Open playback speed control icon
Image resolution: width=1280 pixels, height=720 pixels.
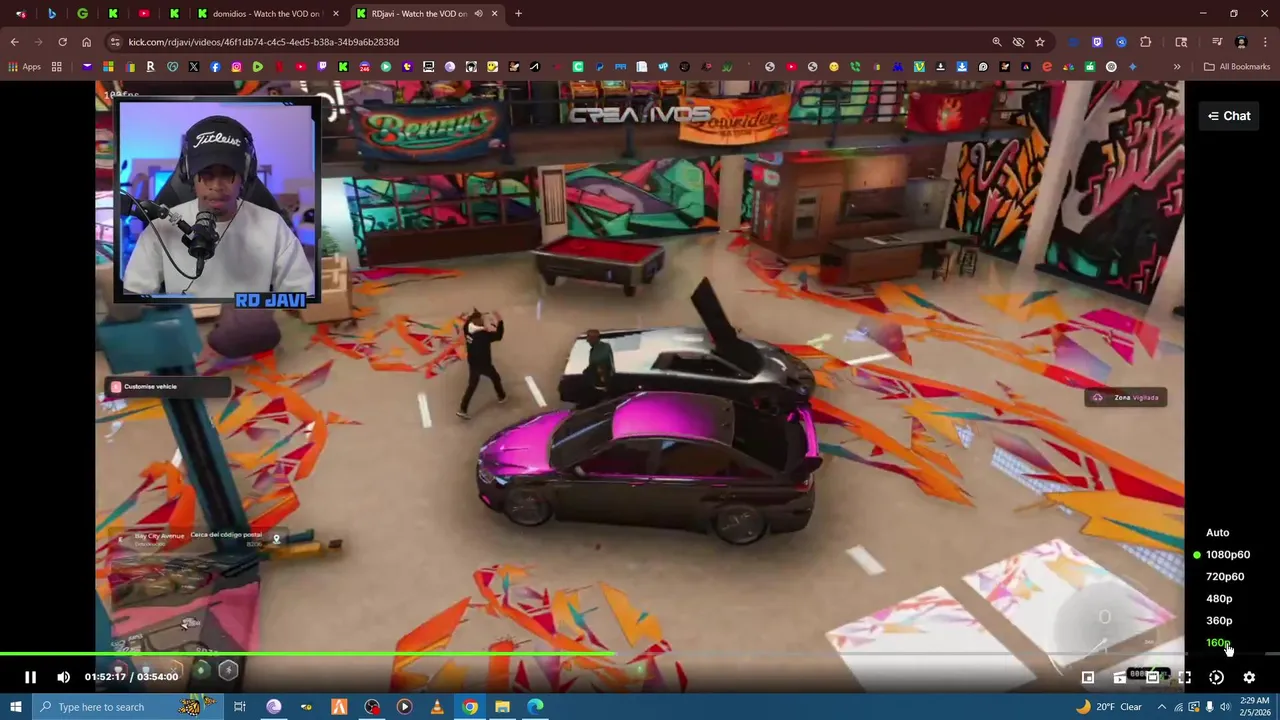point(1216,677)
